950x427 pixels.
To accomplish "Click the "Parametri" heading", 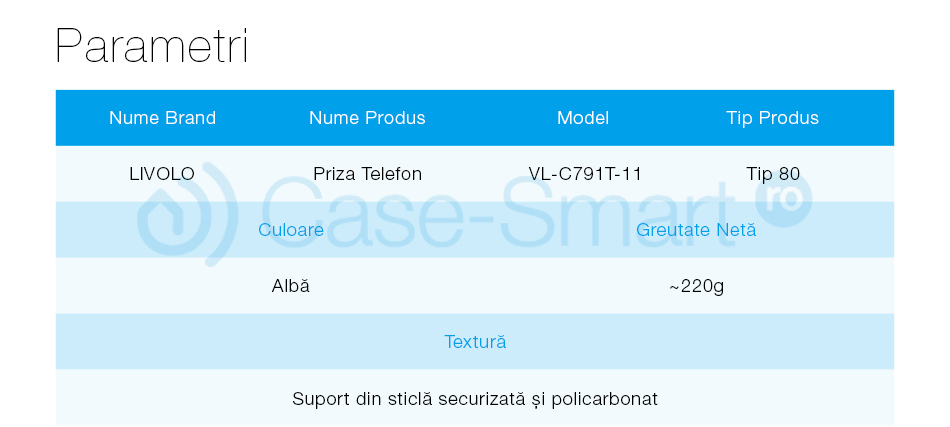I will click(x=152, y=47).
